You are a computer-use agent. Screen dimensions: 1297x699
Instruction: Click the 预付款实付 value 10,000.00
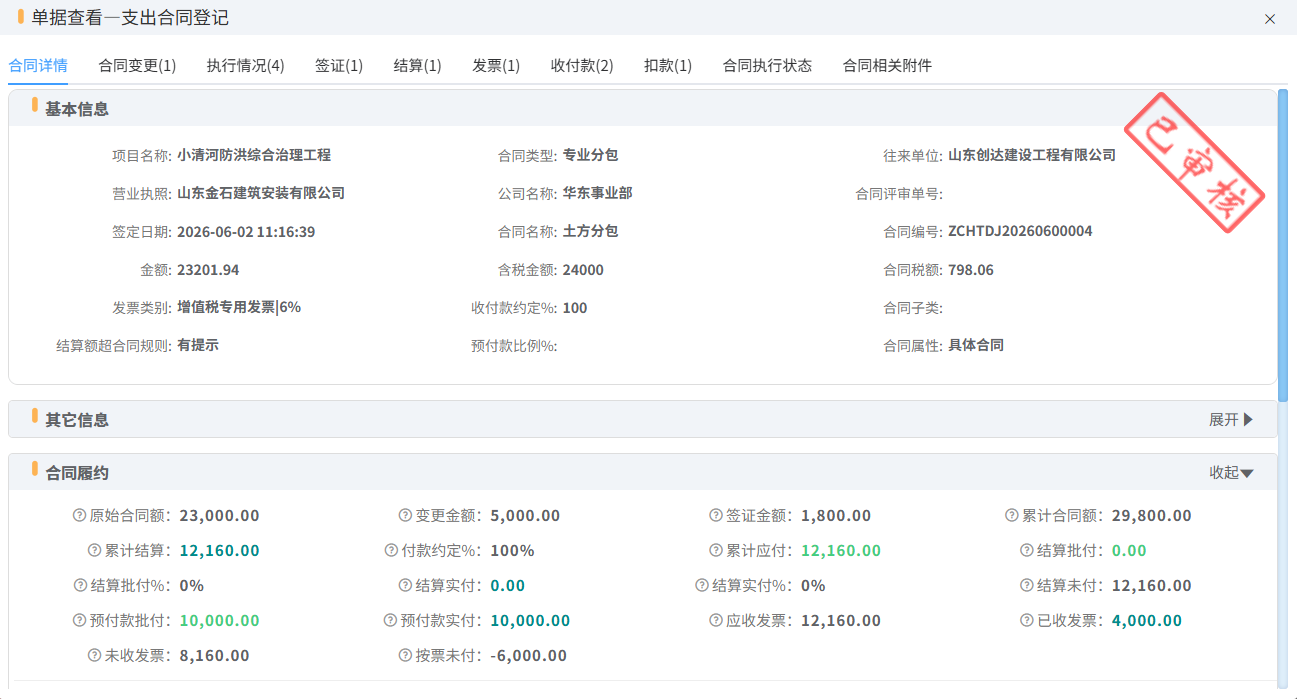(530, 621)
